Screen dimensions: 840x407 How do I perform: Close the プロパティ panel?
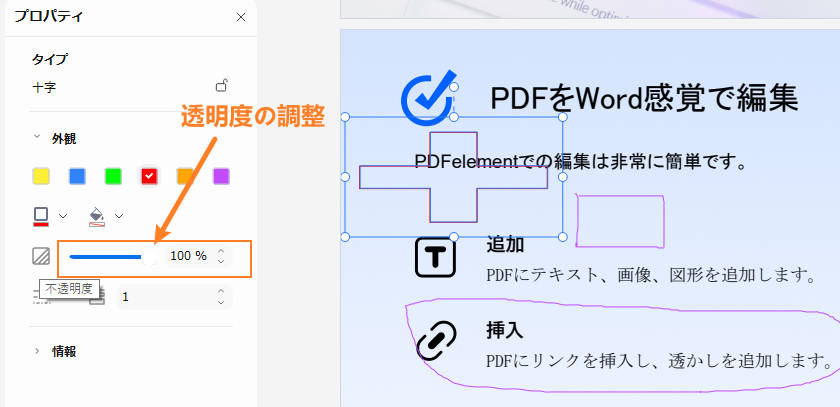[x=240, y=17]
